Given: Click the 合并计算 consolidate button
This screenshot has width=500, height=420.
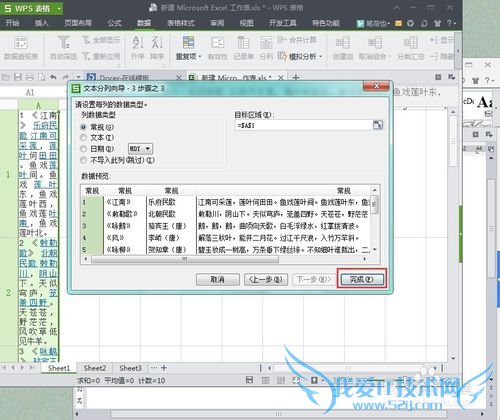Looking at the screenshot, I should [297, 40].
